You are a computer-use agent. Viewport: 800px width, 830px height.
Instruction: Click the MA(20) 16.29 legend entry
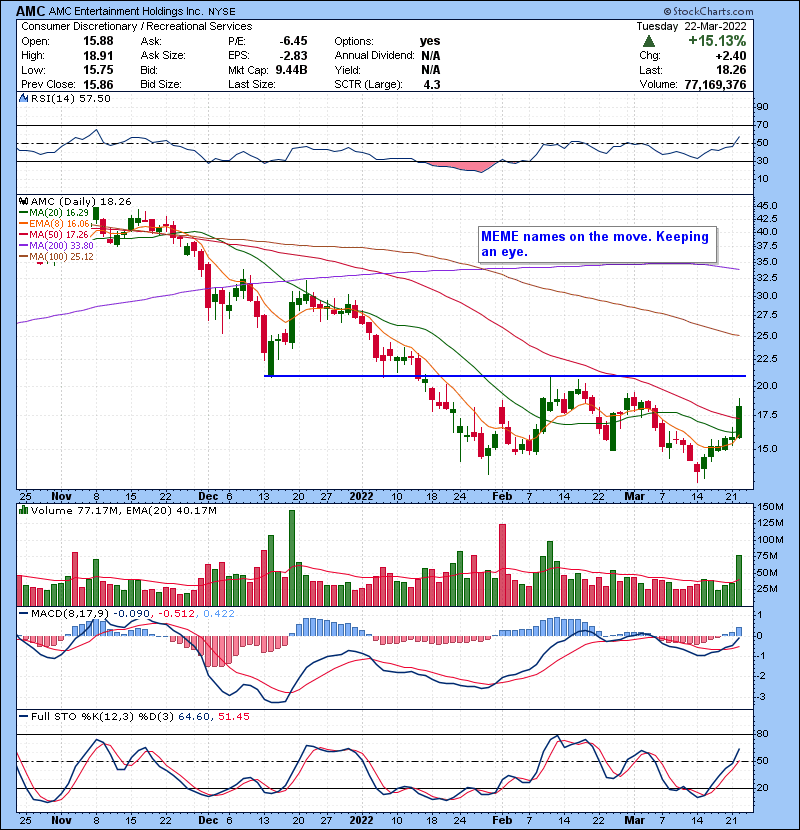(55, 213)
